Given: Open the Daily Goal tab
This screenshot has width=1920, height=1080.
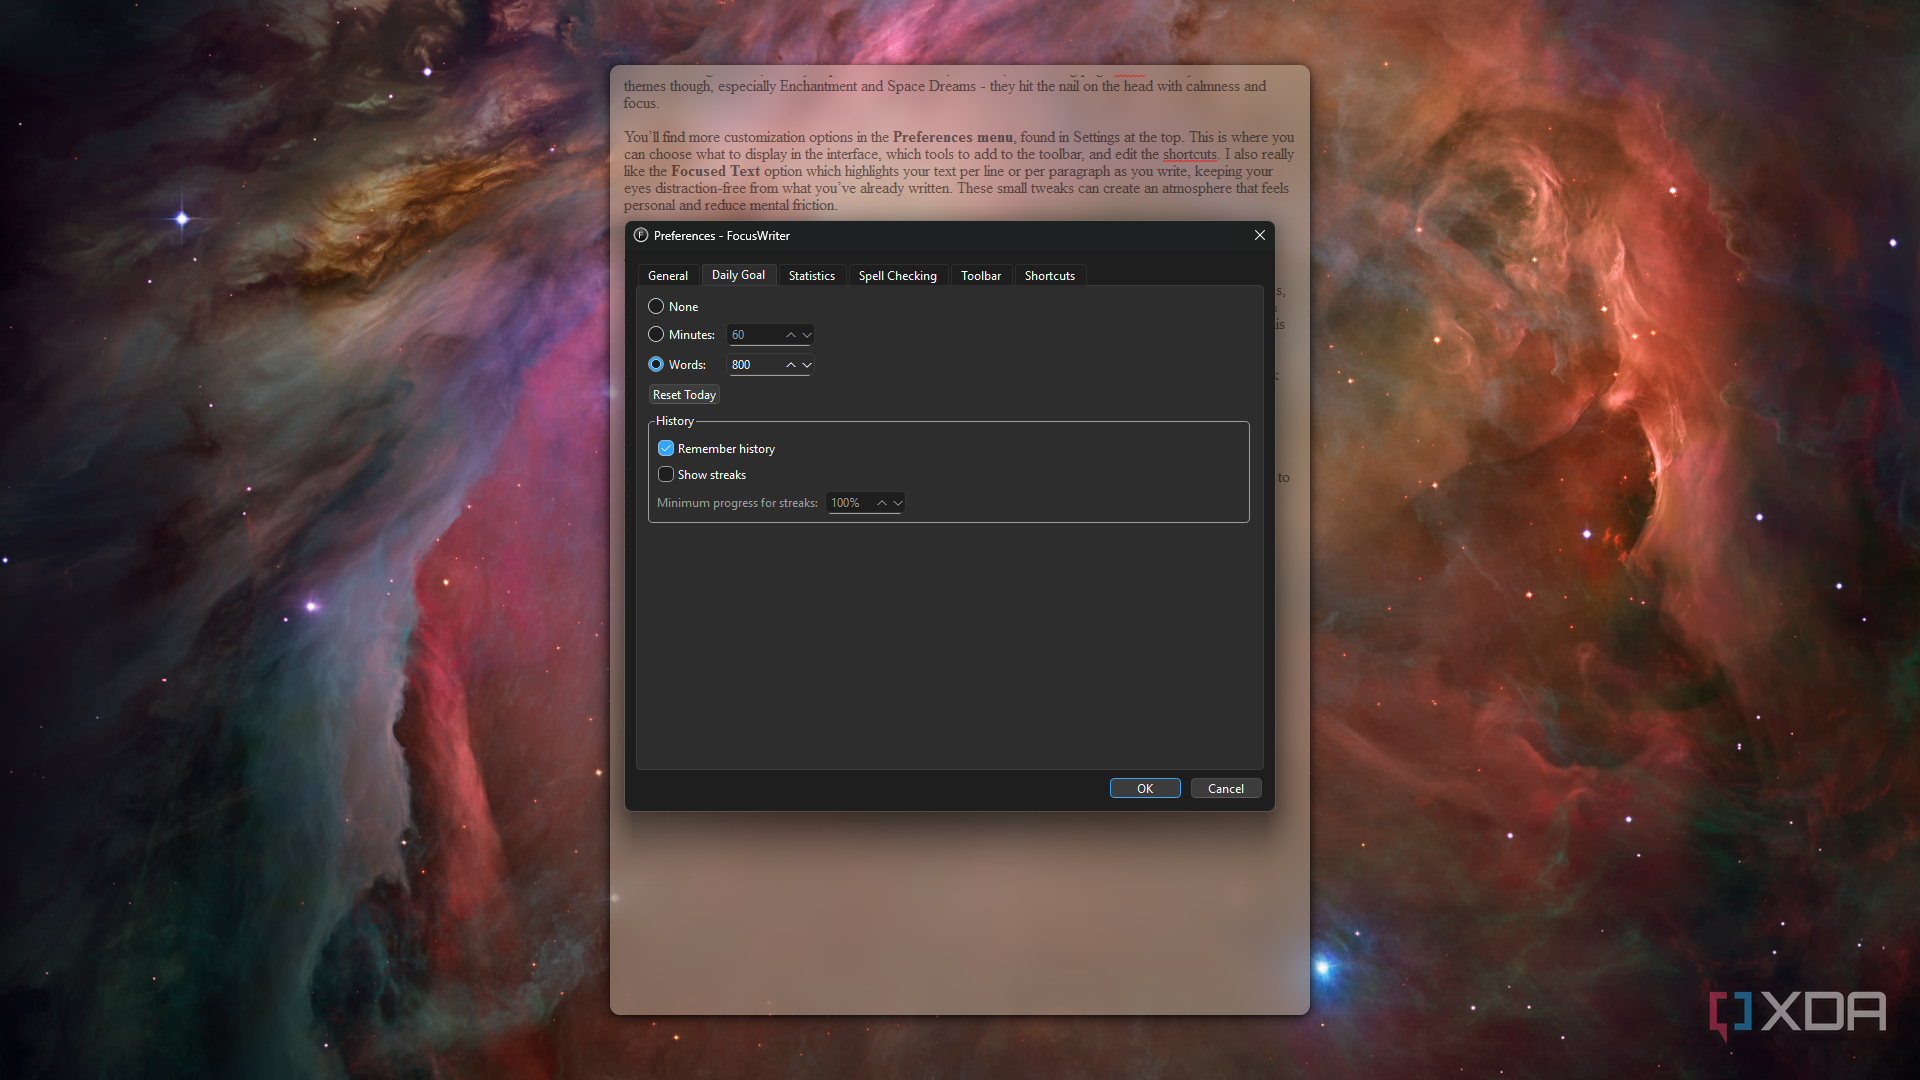Looking at the screenshot, I should tap(738, 274).
